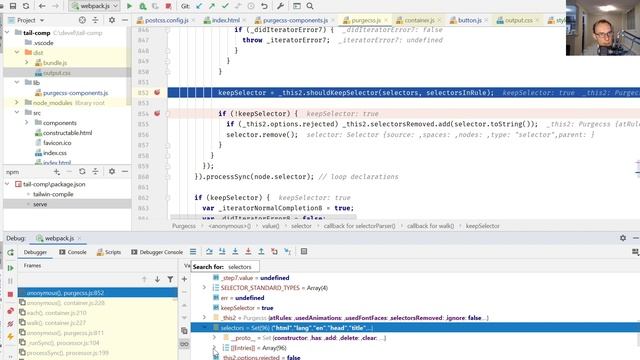Stop the running process in top toolbar
Image resolution: width=640 pixels, height=360 pixels.
tap(168, 6)
